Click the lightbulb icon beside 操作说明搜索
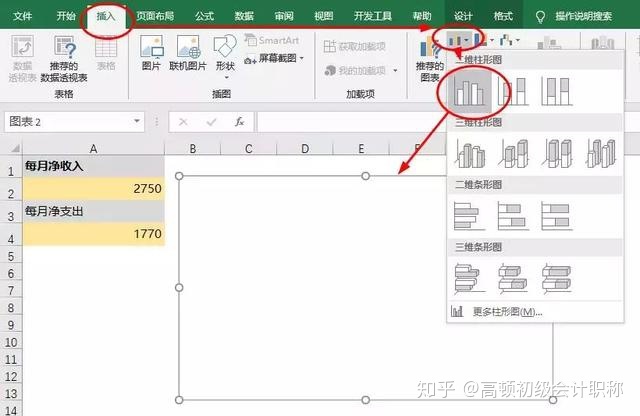 tap(540, 17)
